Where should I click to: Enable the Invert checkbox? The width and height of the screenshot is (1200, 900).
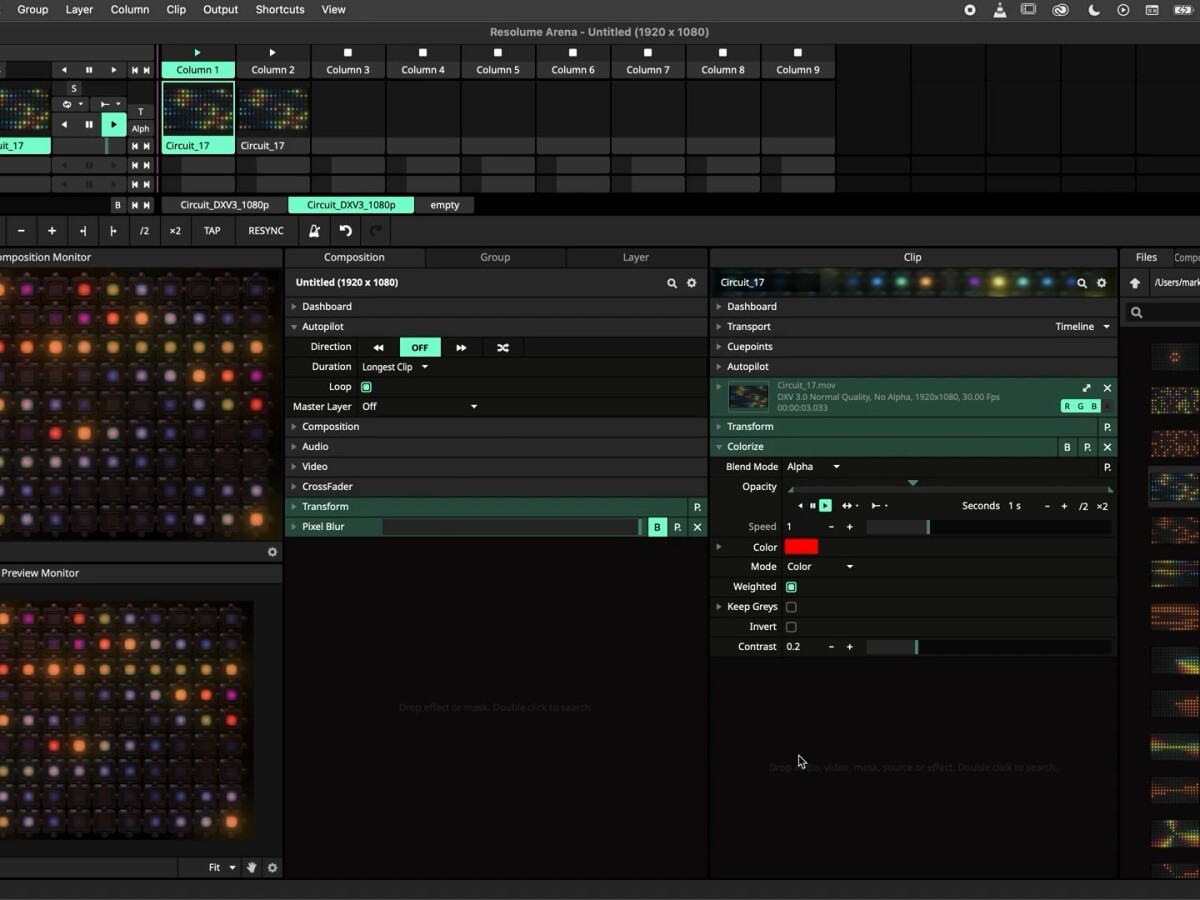791,627
